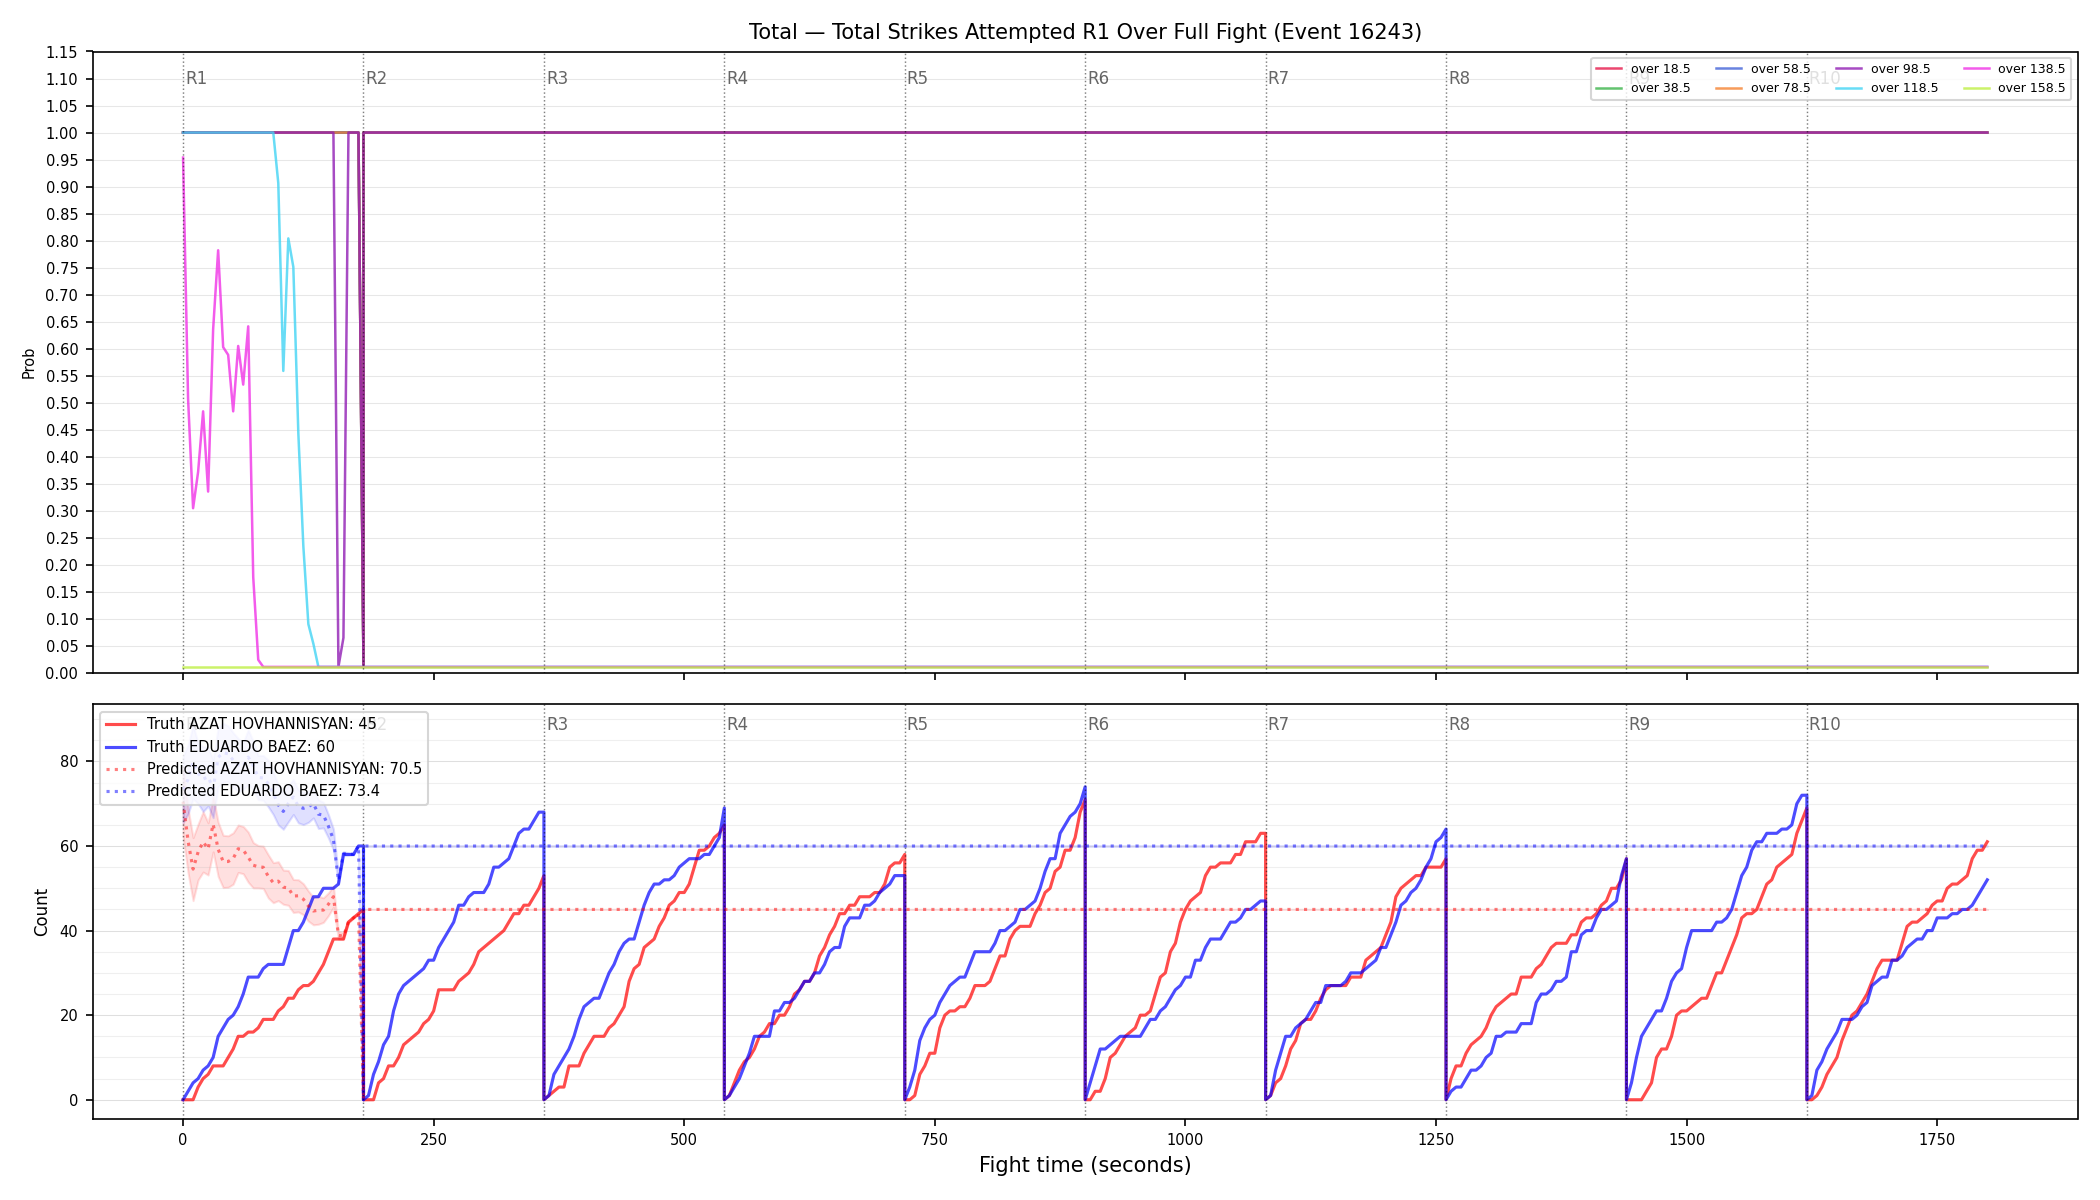This screenshot has height=1200, width=2100.
Task: Click the 1.00 tick on the Prob axis
Action: pos(62,133)
